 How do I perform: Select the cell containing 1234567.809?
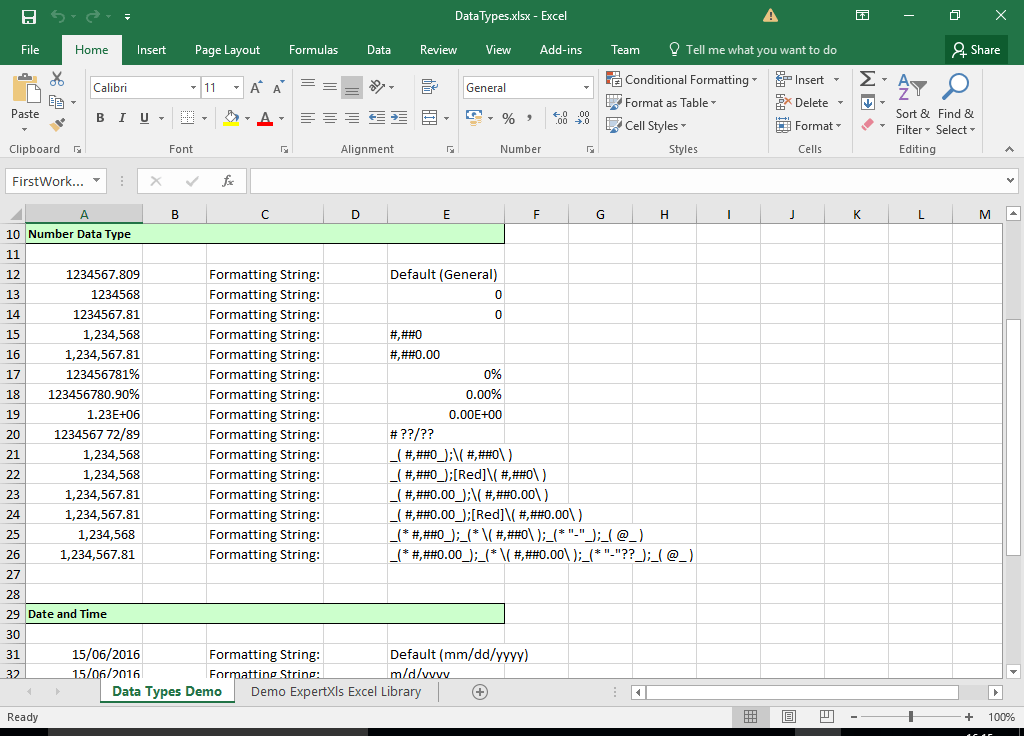[x=84, y=274]
